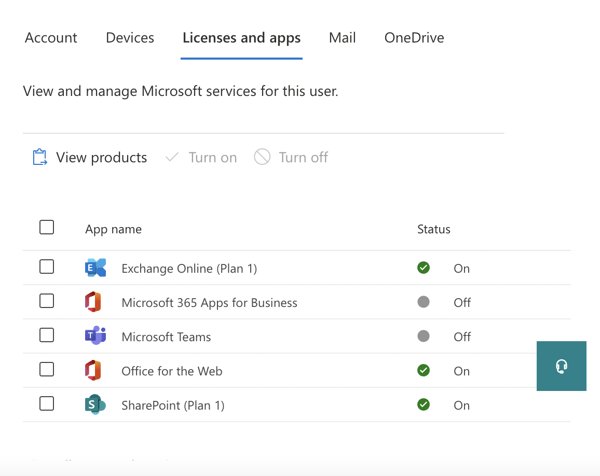Click the Office for the Web label

(x=172, y=371)
